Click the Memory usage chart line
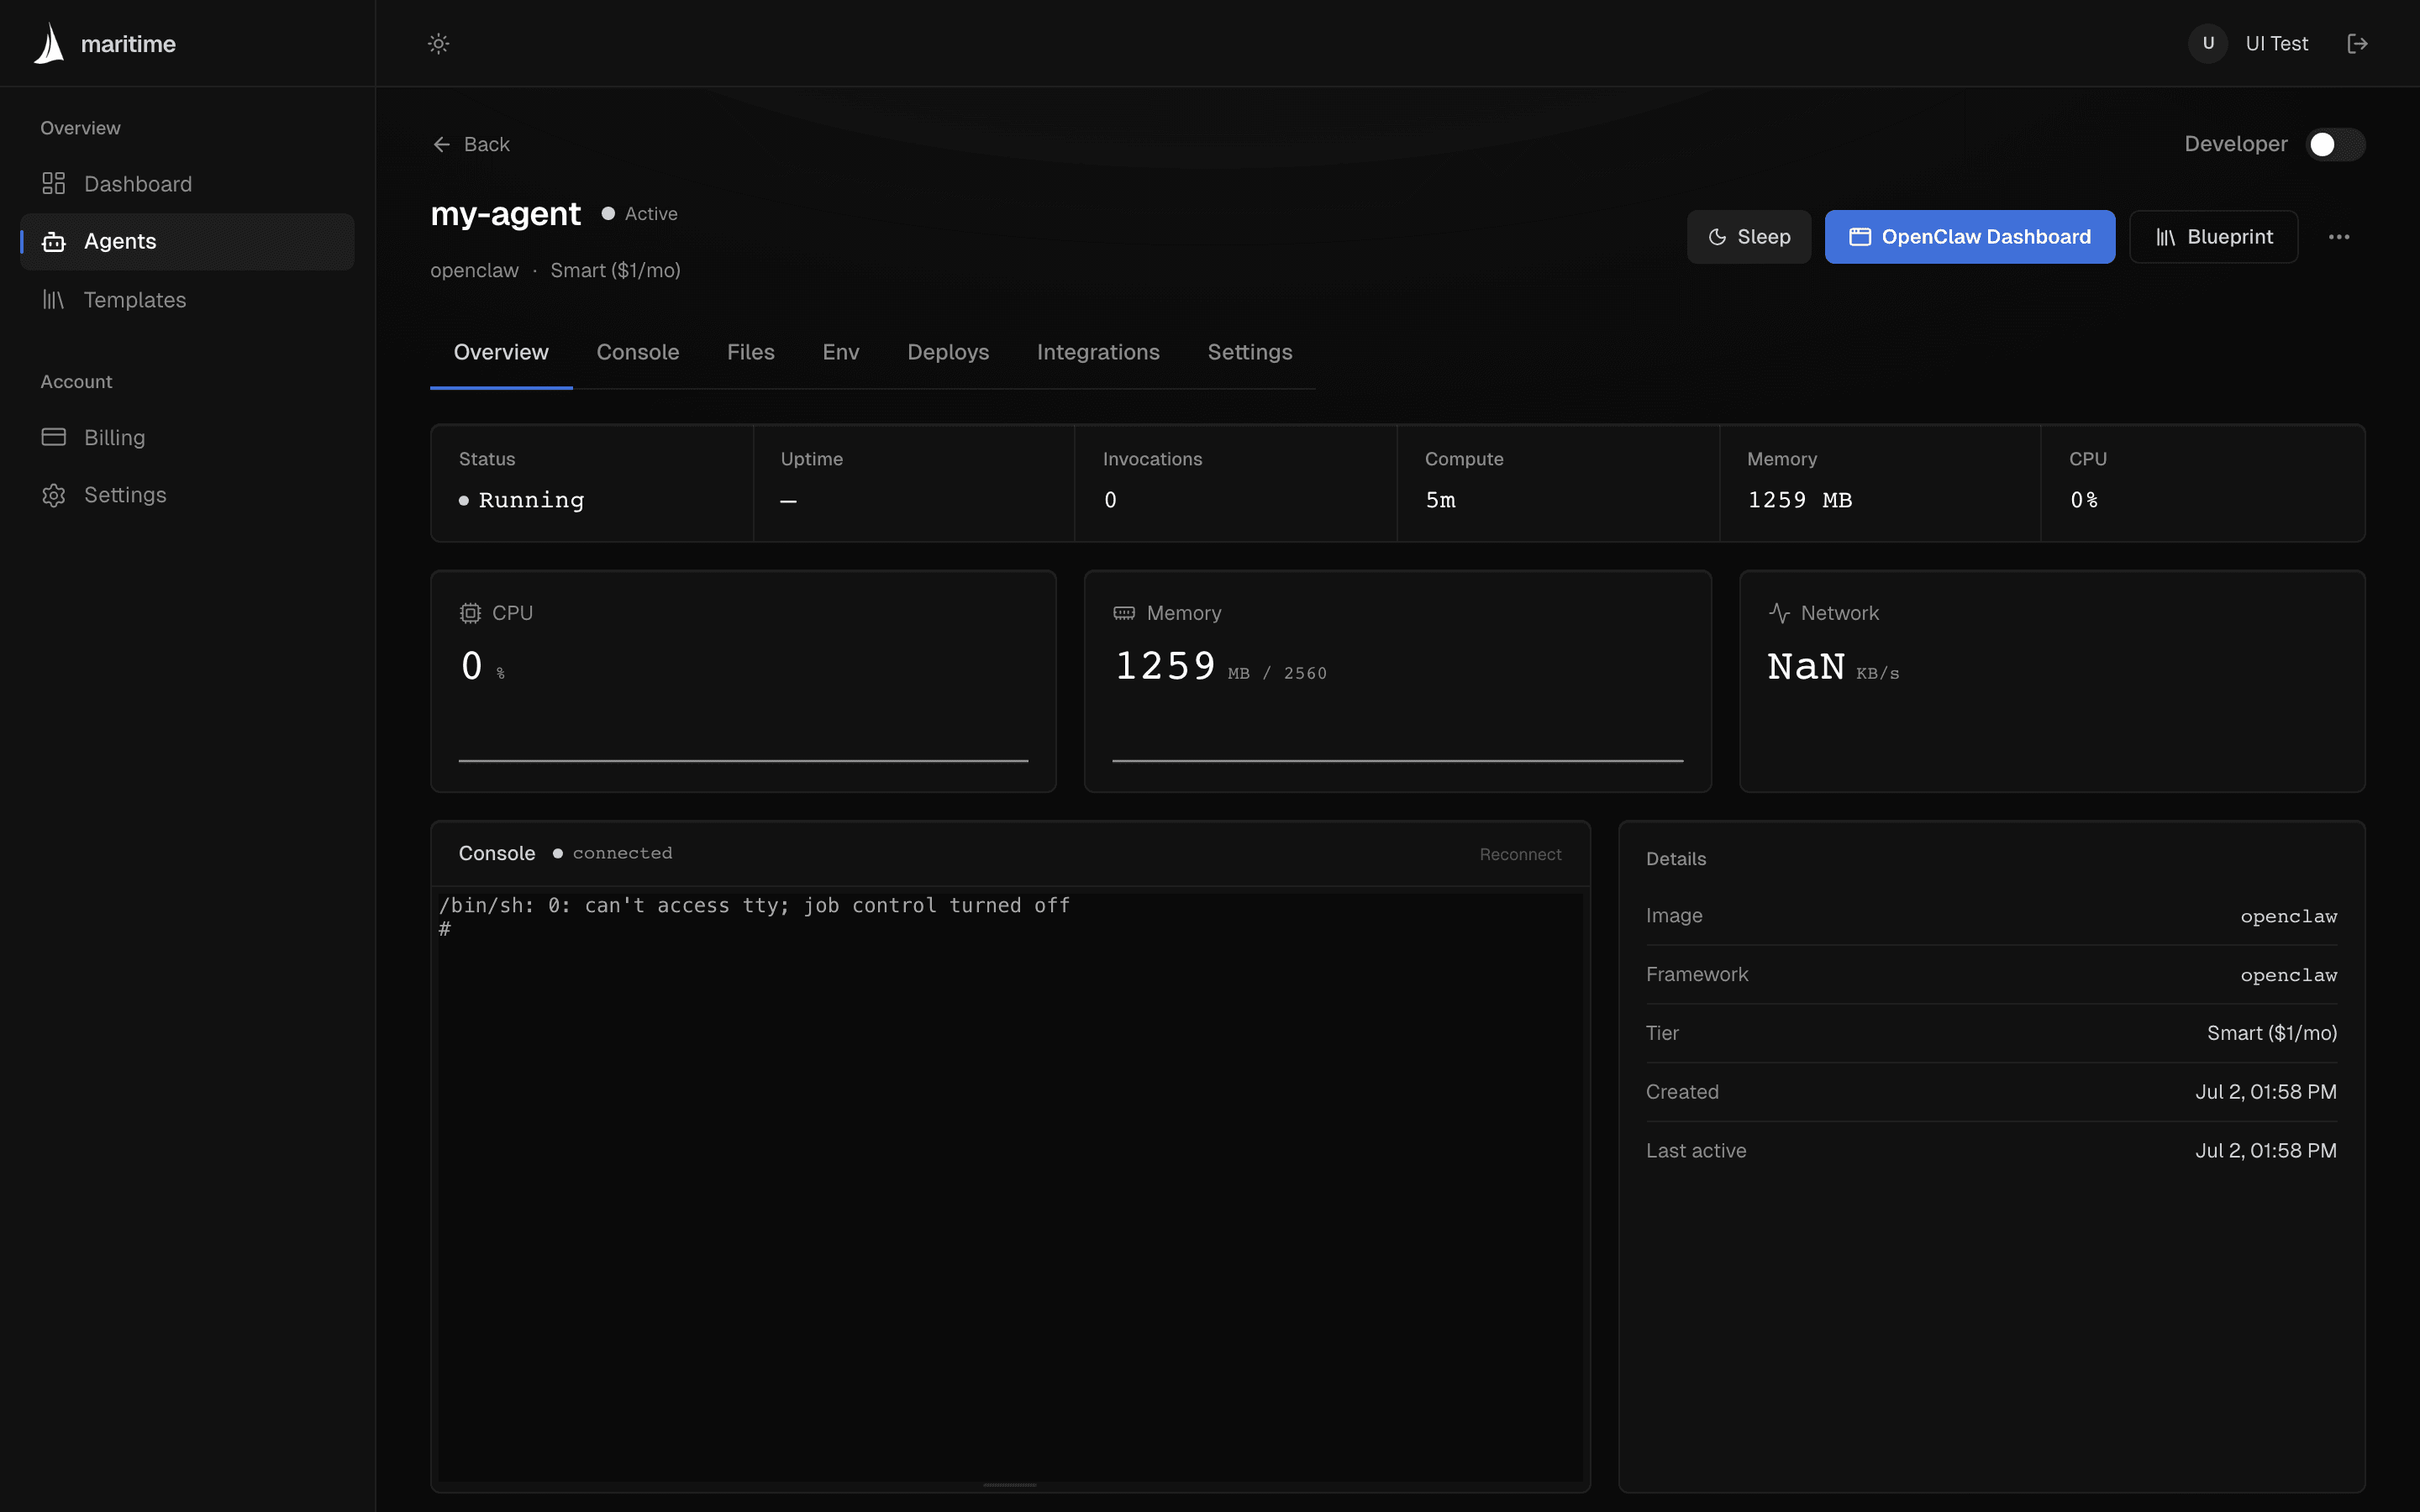Screen dimensions: 2420x1512 point(1398,761)
